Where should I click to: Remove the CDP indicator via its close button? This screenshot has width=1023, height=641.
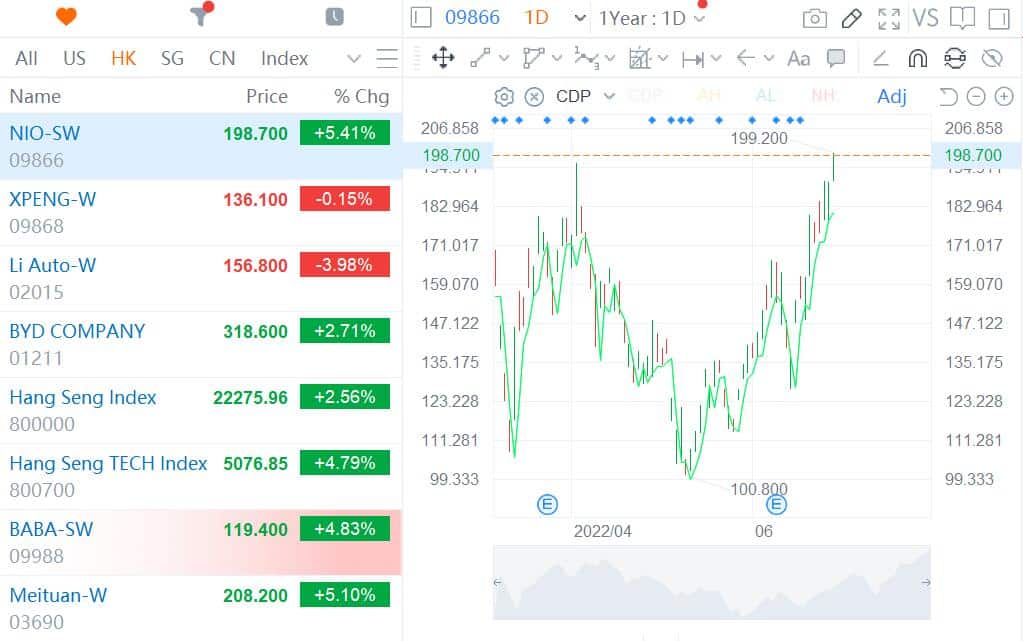tap(533, 95)
